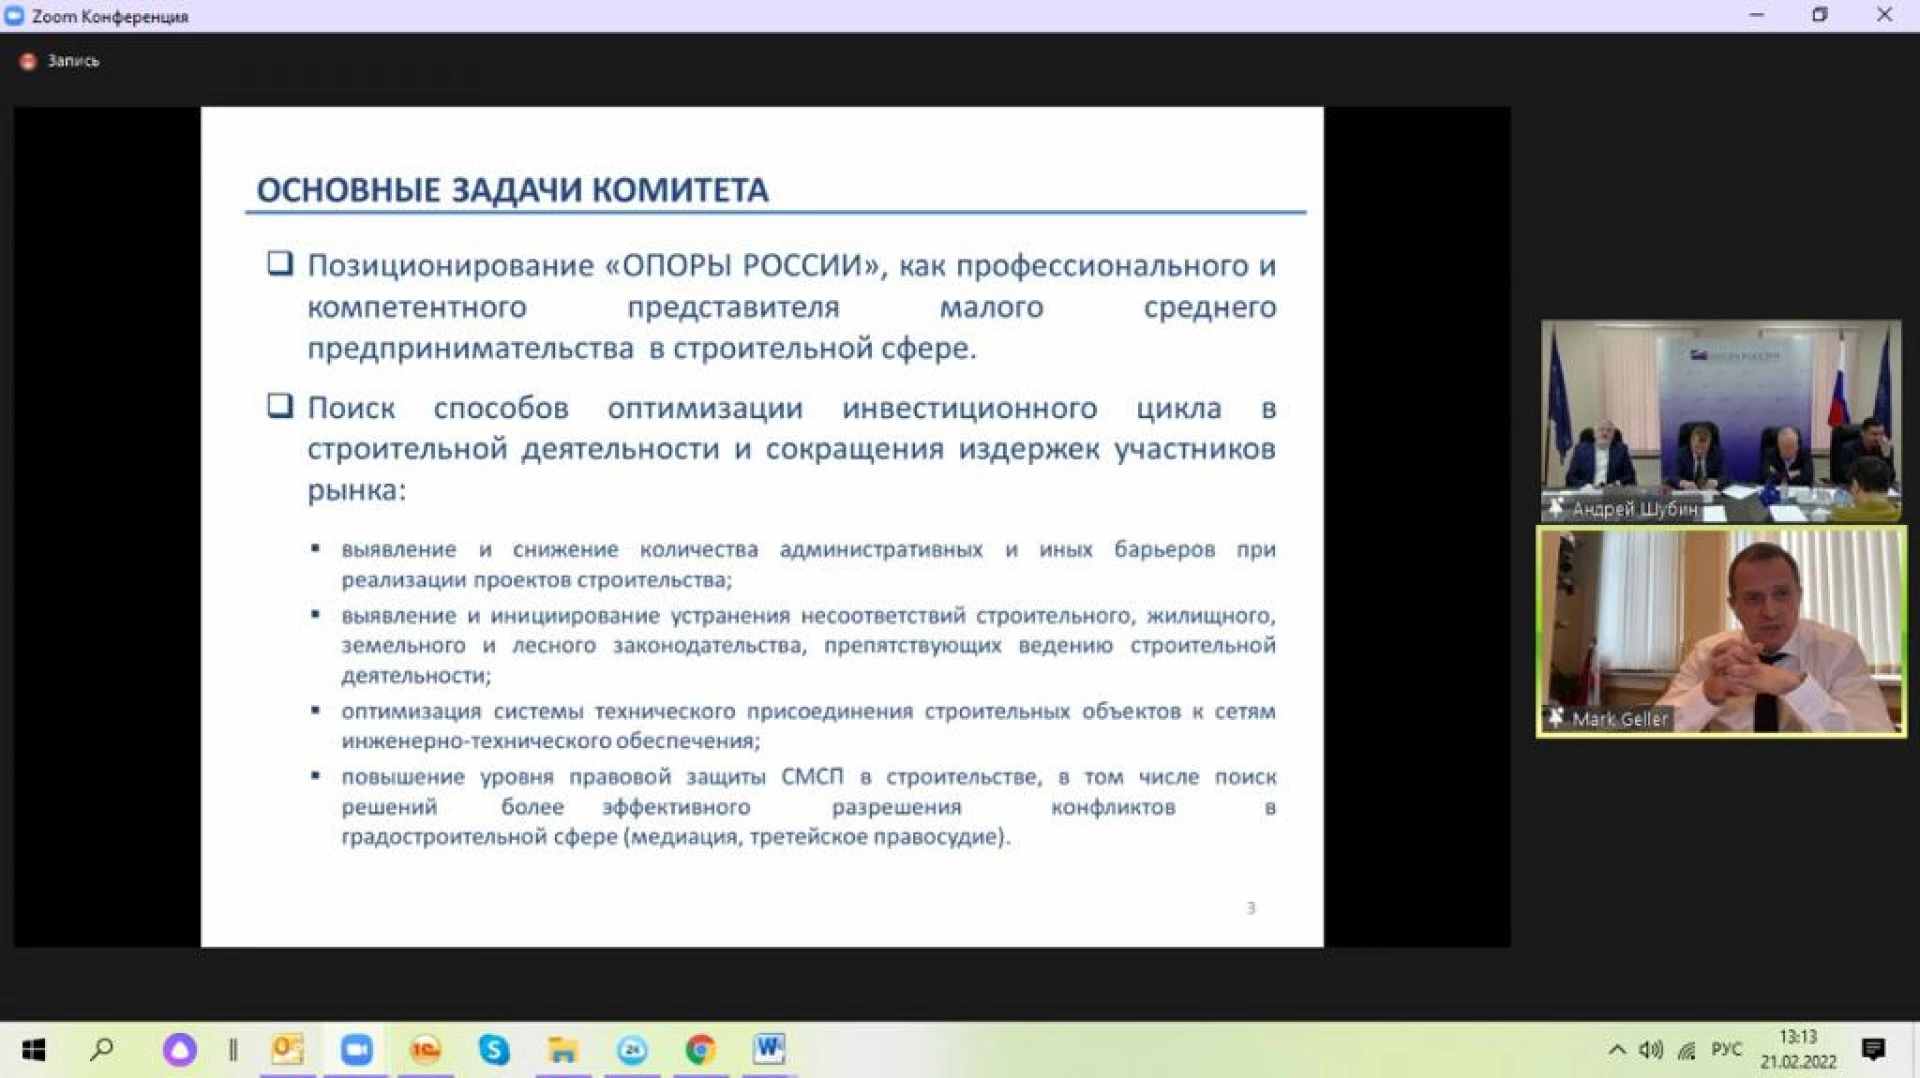Click the Zoom icon in the taskbar
The image size is (1920, 1078).
(356, 1049)
